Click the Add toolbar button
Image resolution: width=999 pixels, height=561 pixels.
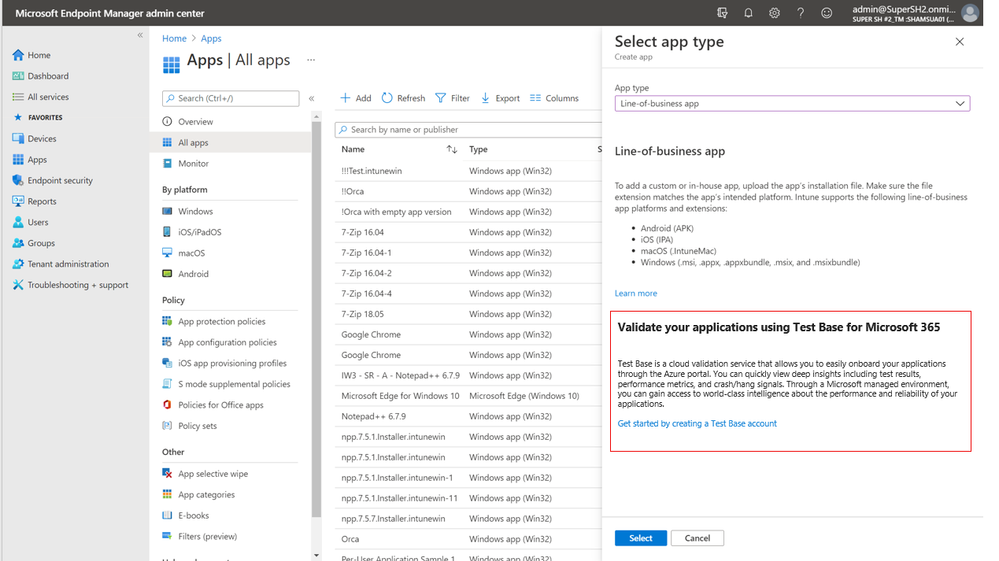coord(356,98)
